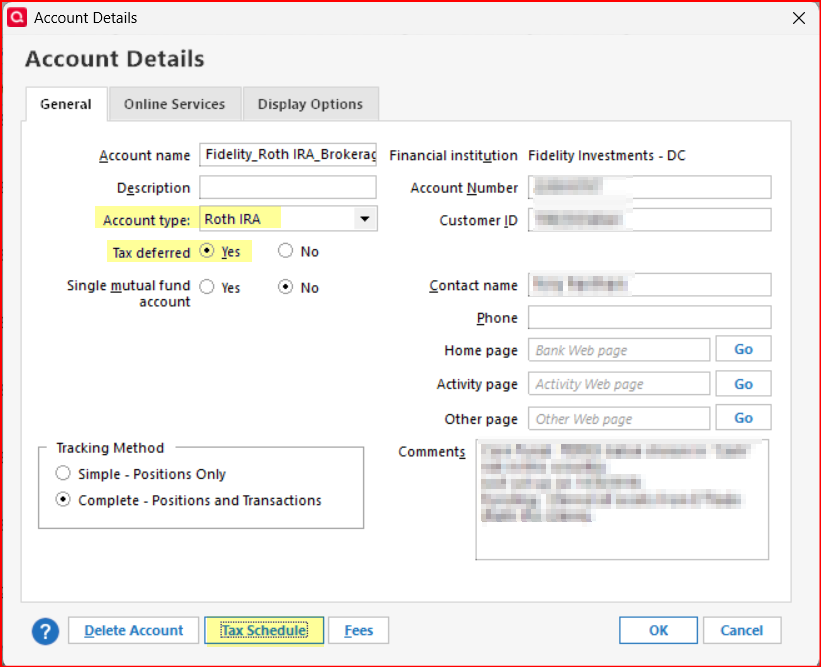Click the Other Web page field
Image resolution: width=821 pixels, height=667 pixels.
[x=619, y=418]
